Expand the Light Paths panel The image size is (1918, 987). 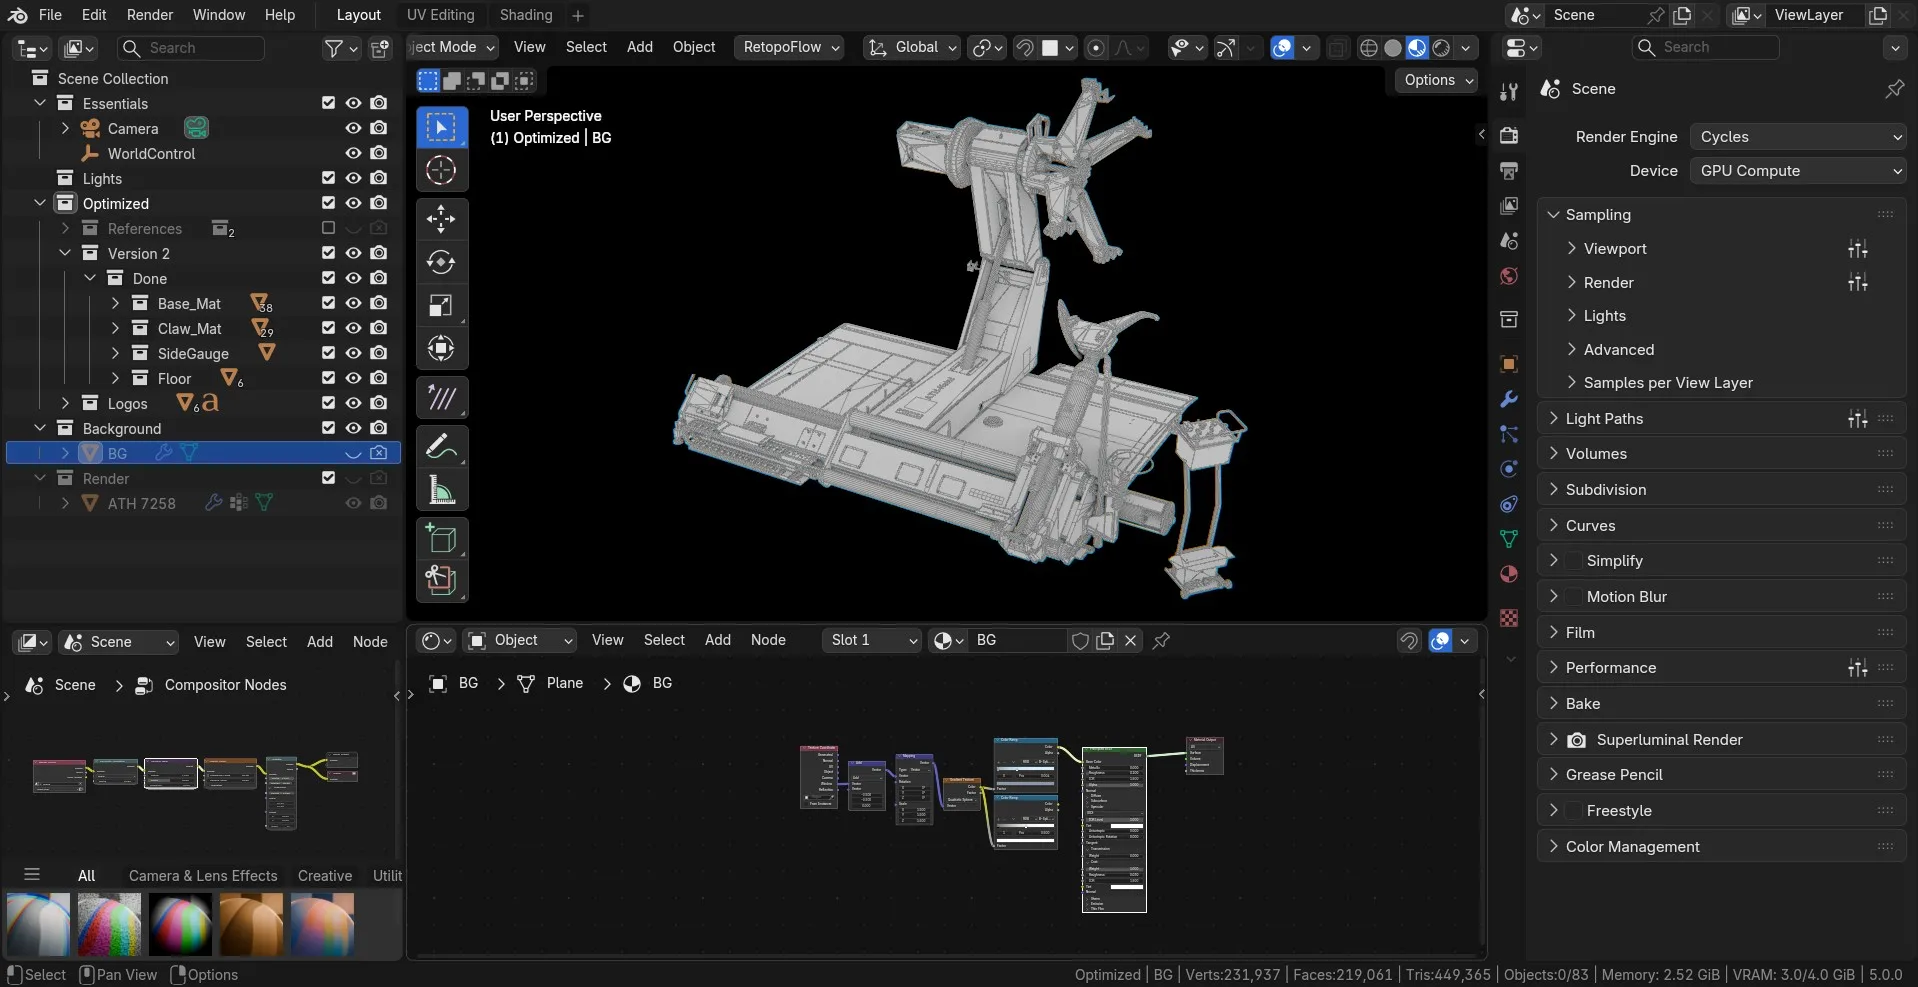[1720, 419]
